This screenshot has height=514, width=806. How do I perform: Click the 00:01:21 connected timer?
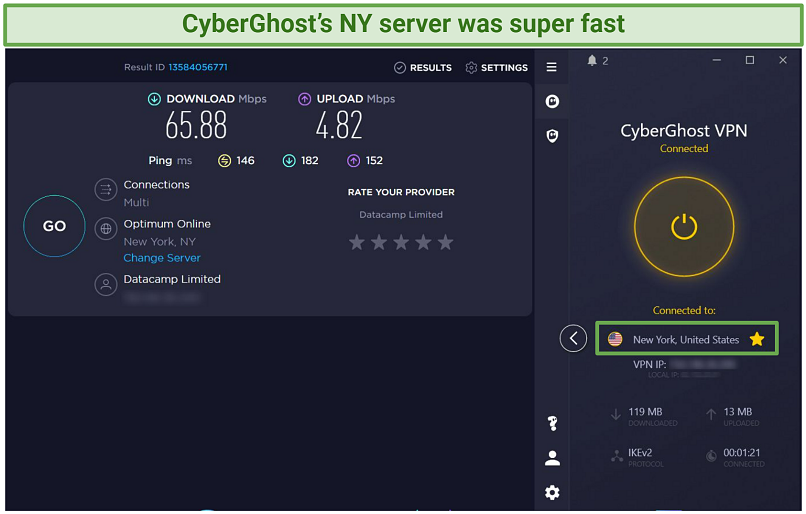pyautogui.click(x=742, y=453)
